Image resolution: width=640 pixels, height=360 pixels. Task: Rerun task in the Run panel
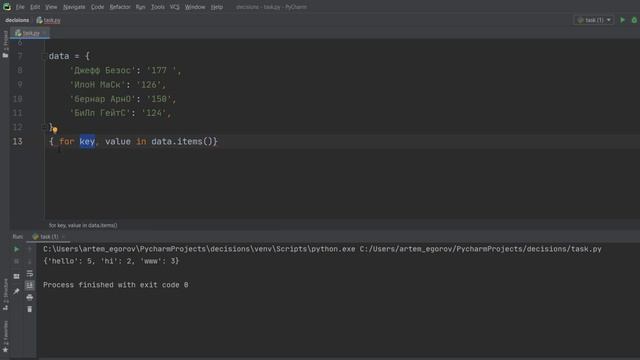[x=16, y=249]
